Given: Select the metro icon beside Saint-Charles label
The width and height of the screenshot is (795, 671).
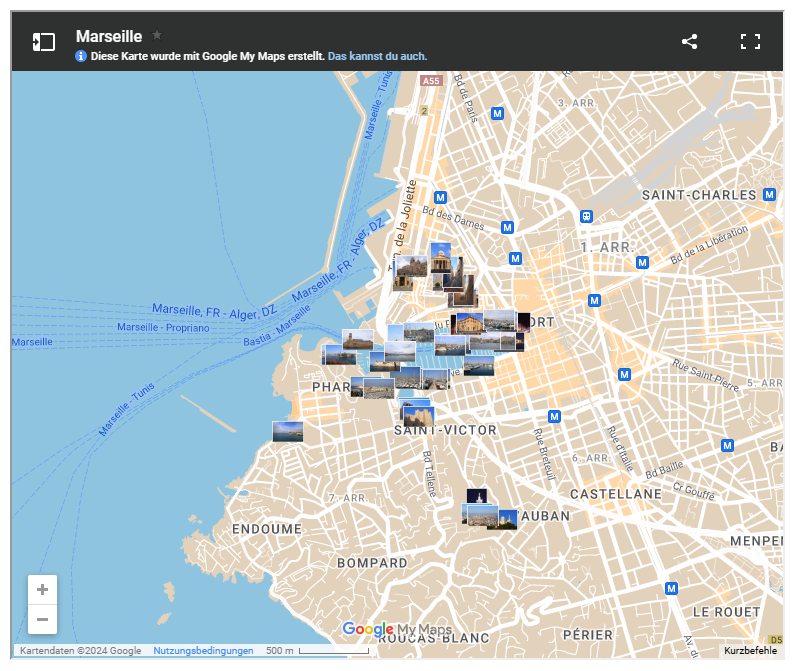Looking at the screenshot, I should 769,194.
